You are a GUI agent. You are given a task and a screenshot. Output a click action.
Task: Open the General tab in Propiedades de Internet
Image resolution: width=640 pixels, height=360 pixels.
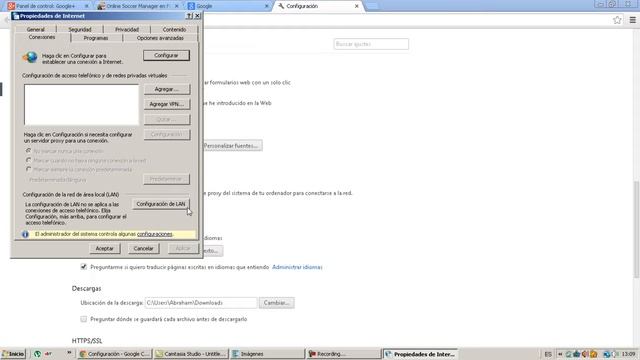pos(36,29)
